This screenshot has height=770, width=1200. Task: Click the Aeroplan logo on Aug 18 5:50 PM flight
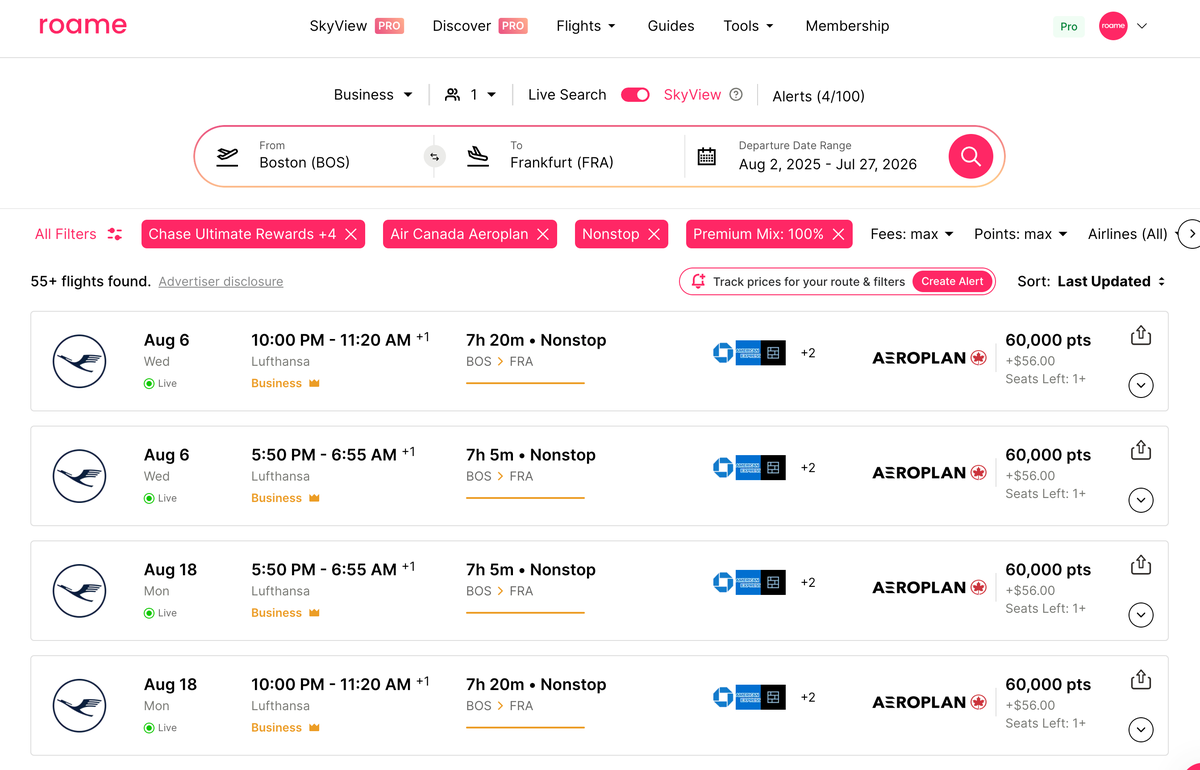tap(929, 588)
